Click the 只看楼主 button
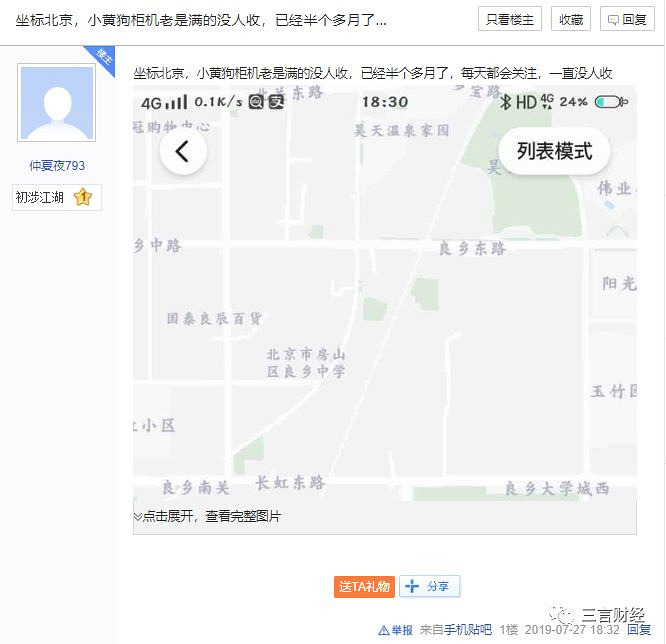 click(x=510, y=19)
